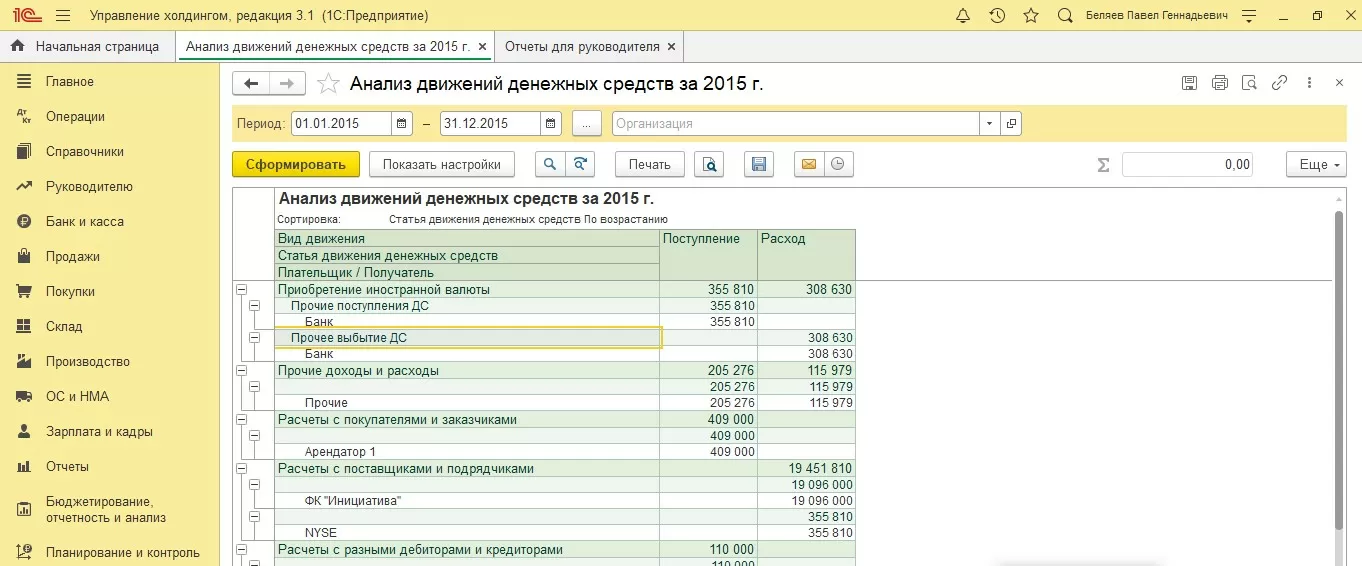Copy link to report with chain icon
Viewport: 1362px width, 566px height.
point(1279,84)
